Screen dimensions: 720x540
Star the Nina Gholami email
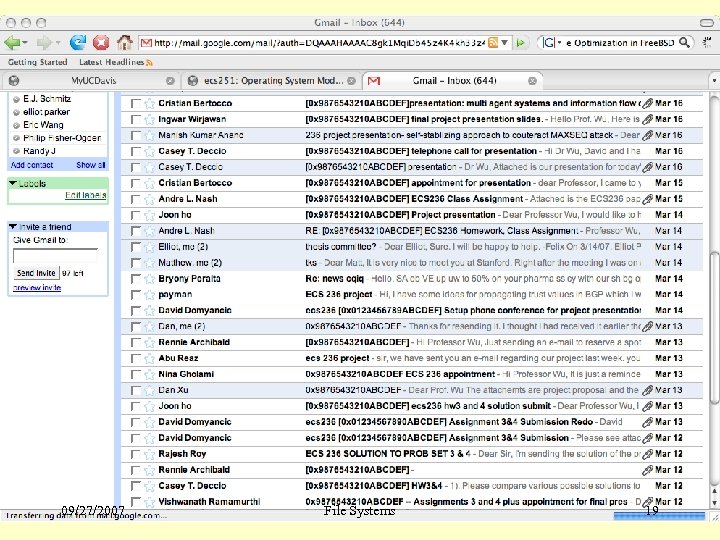click(x=149, y=375)
